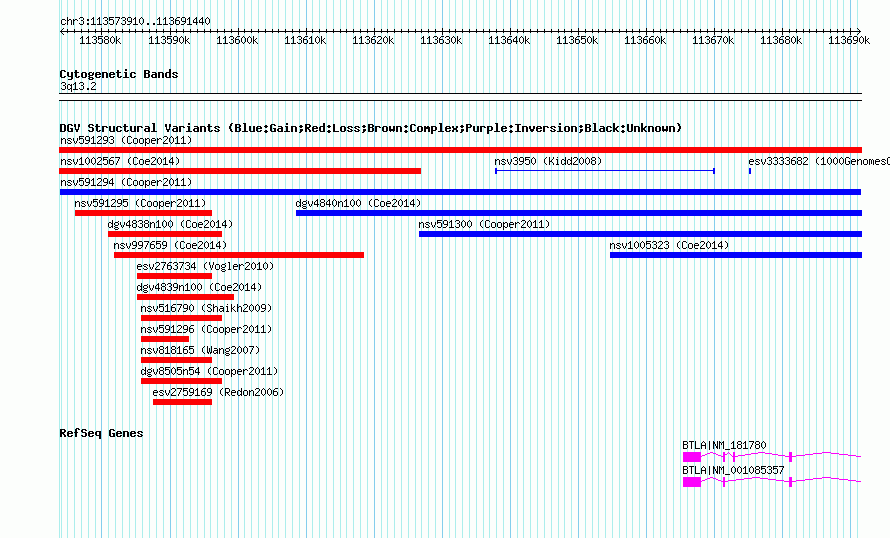890x538 pixels.
Task: Select the nsv591295 (Cooper2011) label
Action: (140, 203)
